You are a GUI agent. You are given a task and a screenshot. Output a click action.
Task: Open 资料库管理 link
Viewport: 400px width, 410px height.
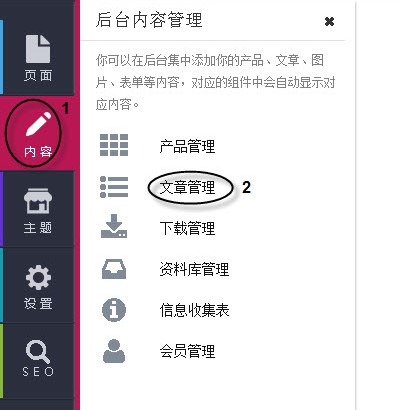click(x=194, y=269)
